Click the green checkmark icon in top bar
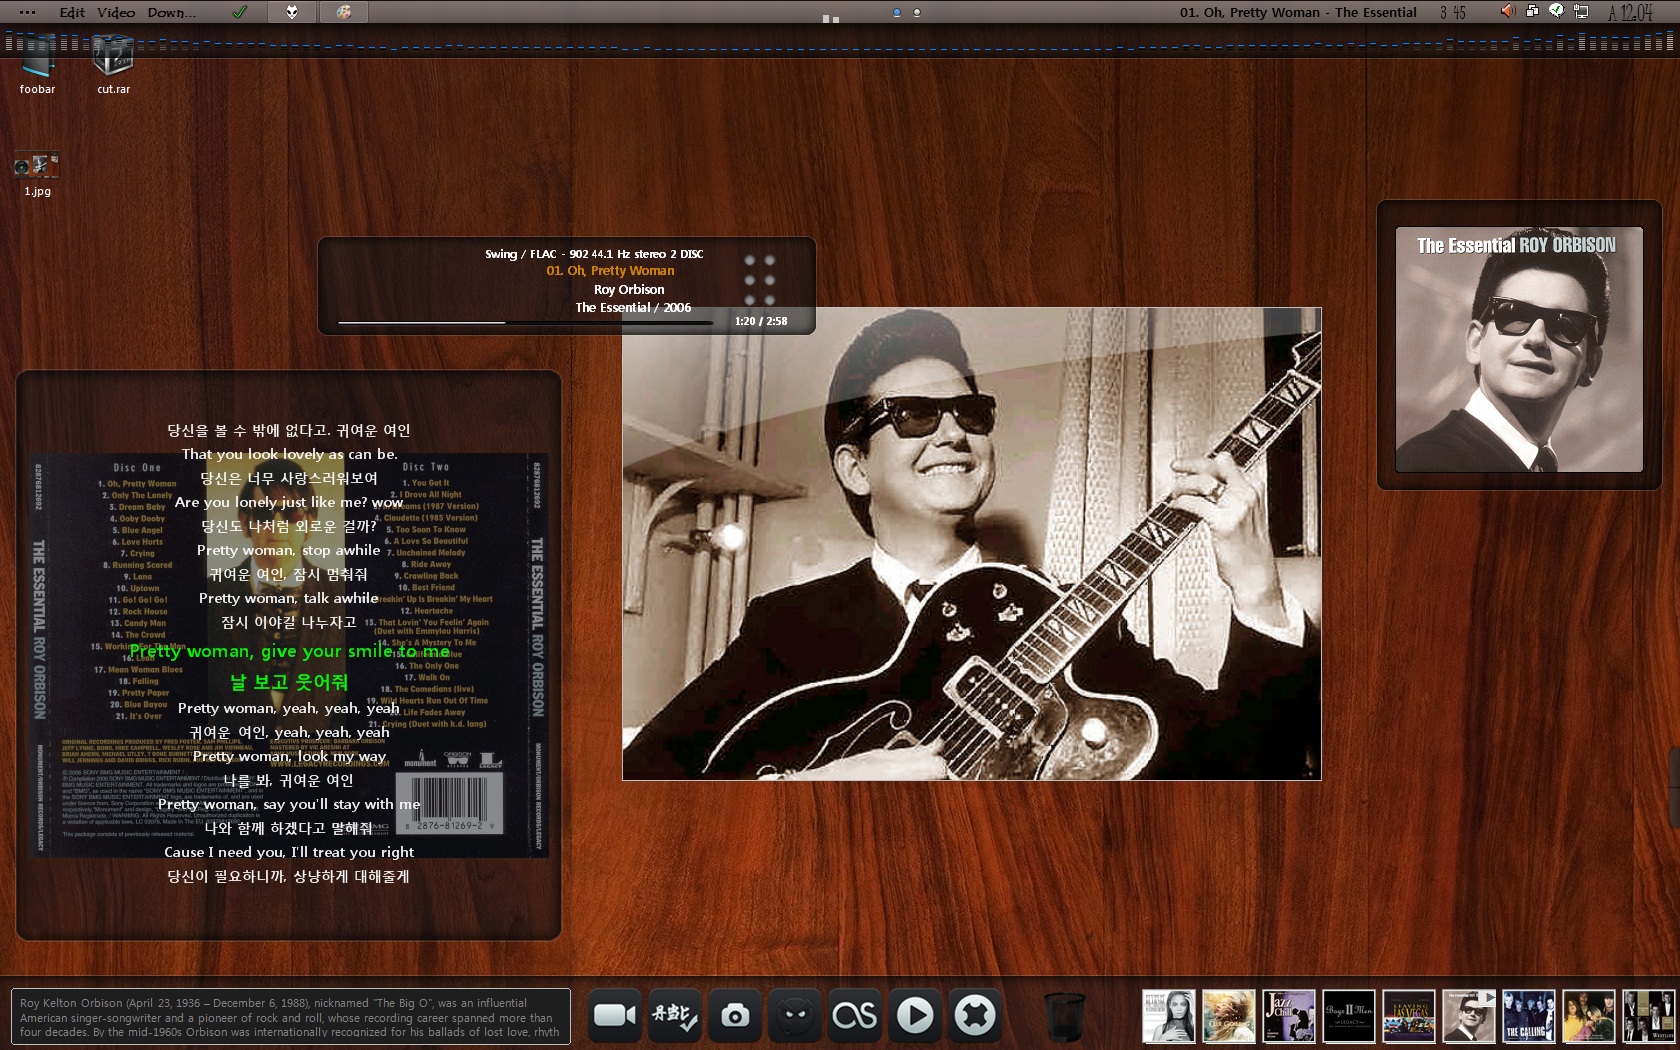Viewport: 1680px width, 1050px height. tap(239, 12)
